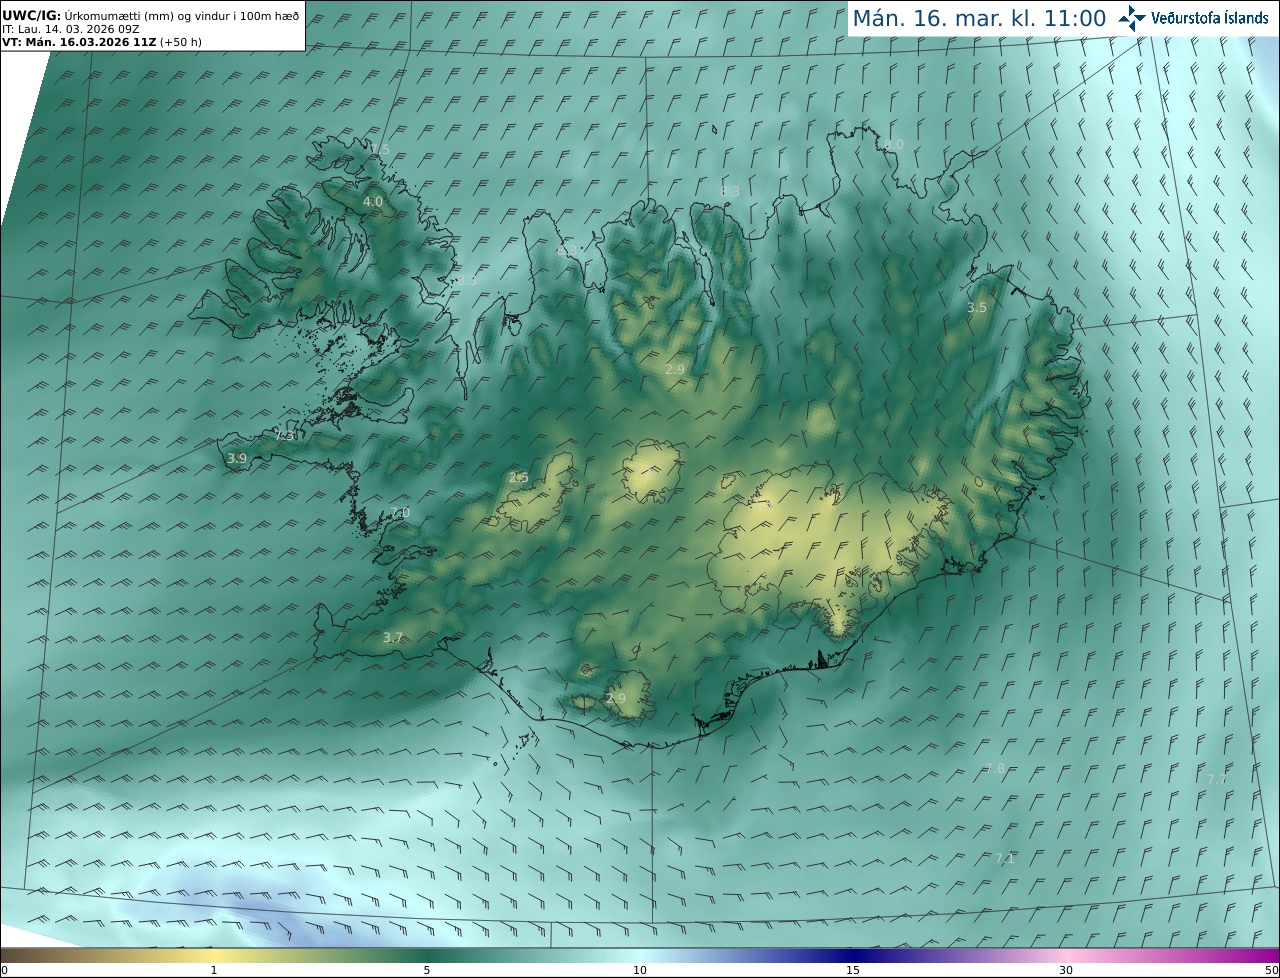Click the 7.5 value label on the map
Image resolution: width=1280 pixels, height=978 pixels.
380,150
